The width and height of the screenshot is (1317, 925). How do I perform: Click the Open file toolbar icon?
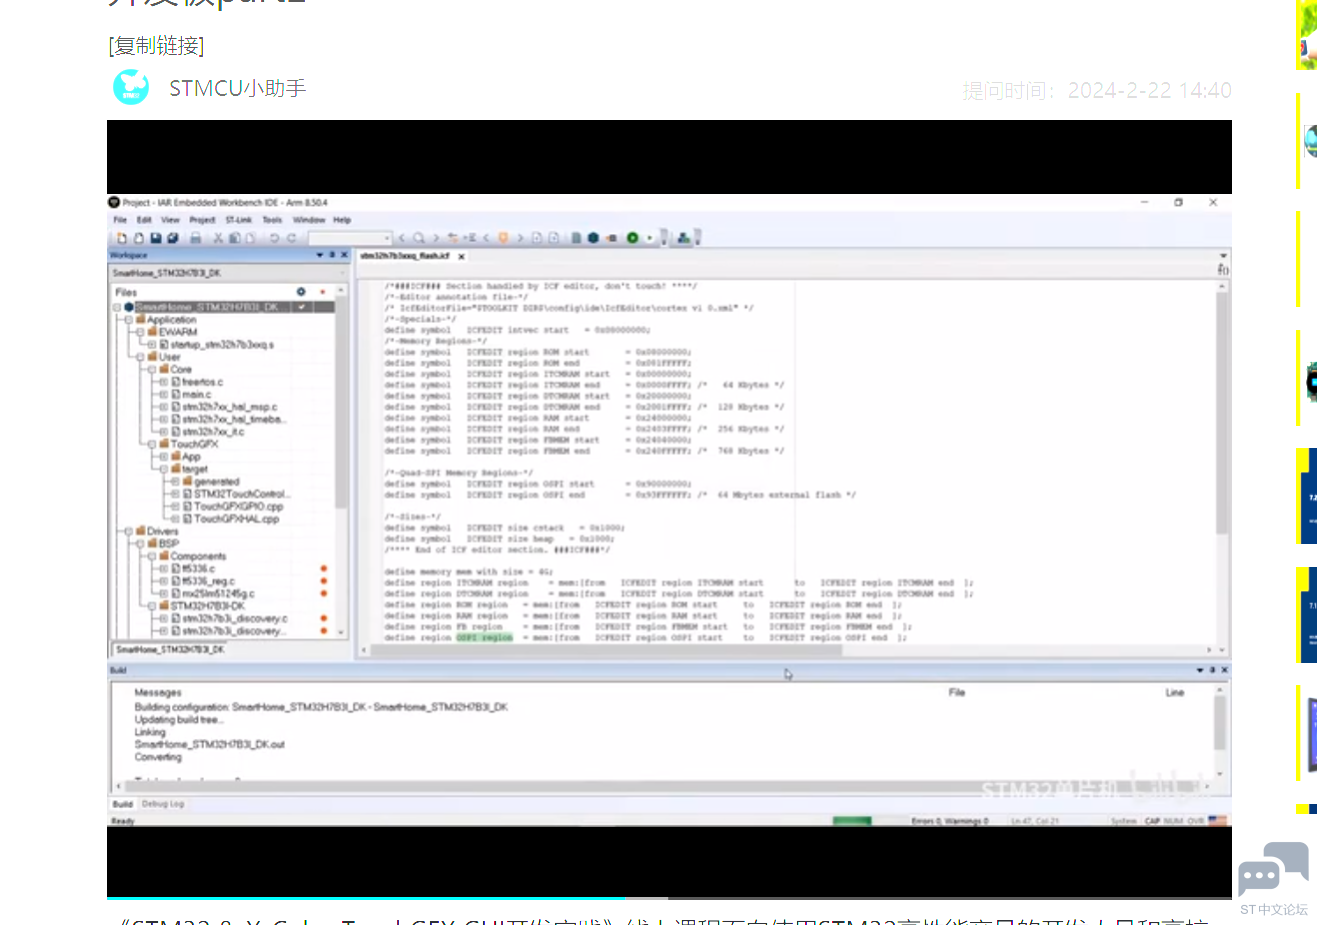pyautogui.click(x=139, y=238)
